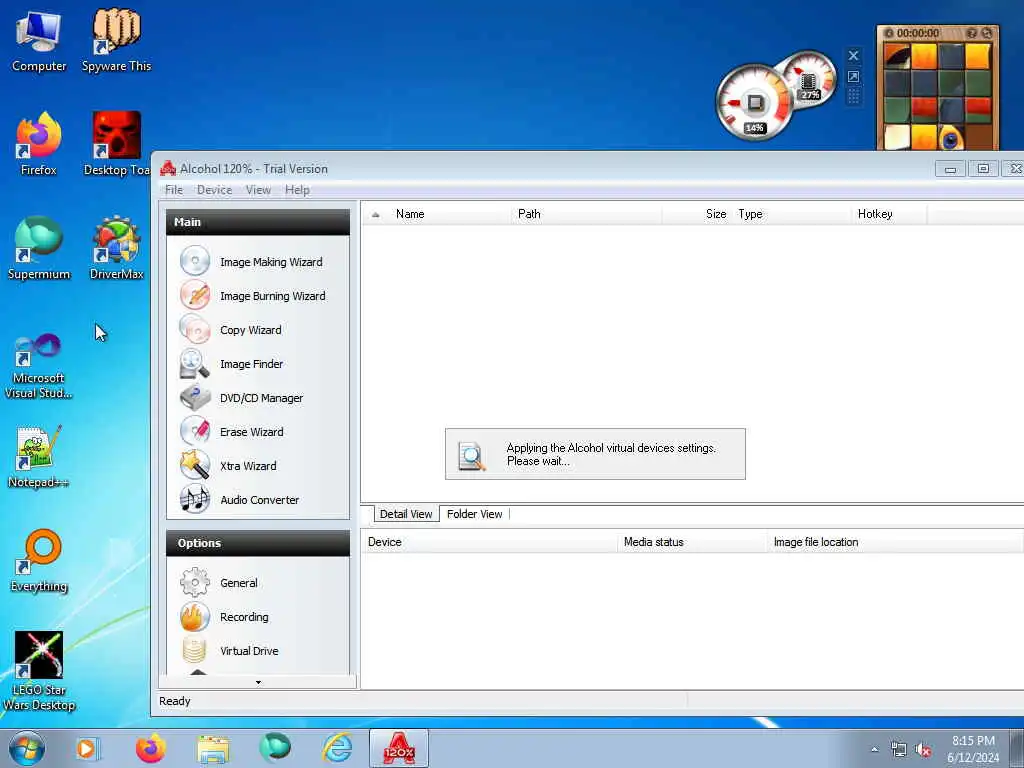Expand sidebar using bottom down arrow
This screenshot has width=1024, height=768.
click(258, 682)
